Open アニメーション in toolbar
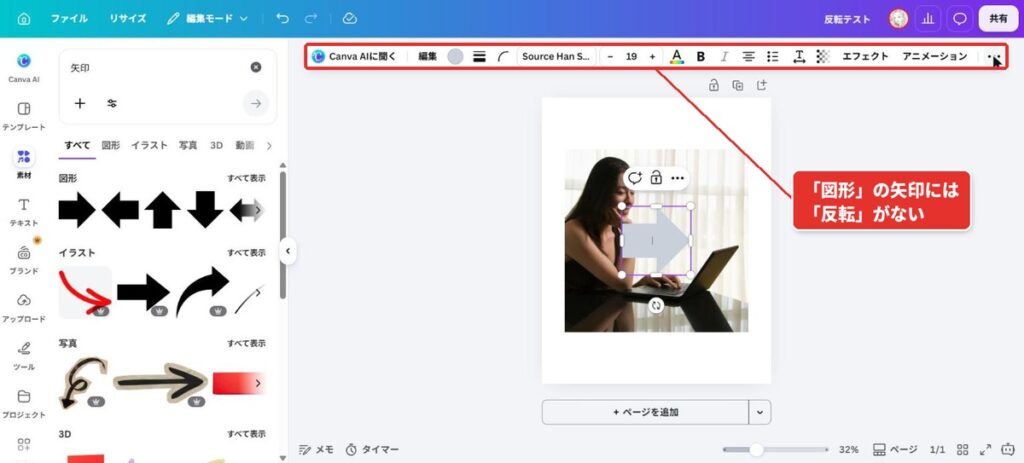Viewport: 1024px width, 463px height. coord(935,57)
